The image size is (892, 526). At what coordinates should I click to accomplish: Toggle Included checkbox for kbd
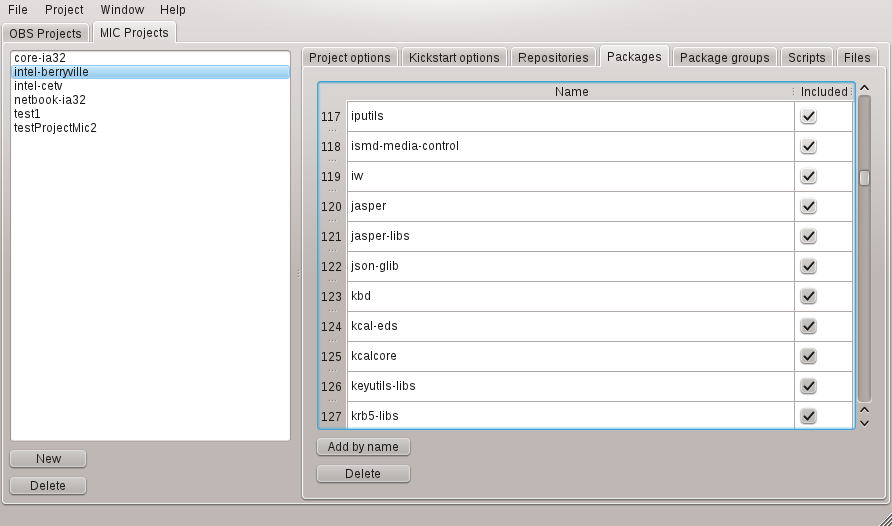pyautogui.click(x=808, y=296)
